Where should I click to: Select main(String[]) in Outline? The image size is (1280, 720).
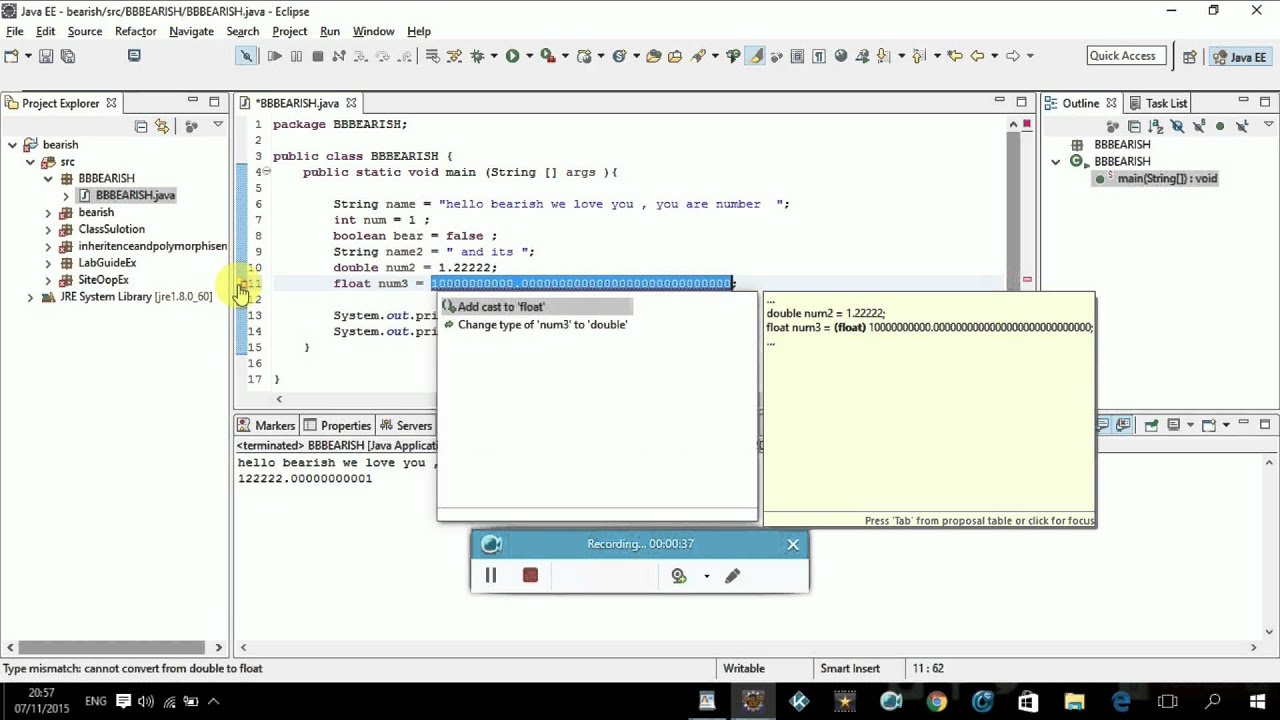[1167, 179]
